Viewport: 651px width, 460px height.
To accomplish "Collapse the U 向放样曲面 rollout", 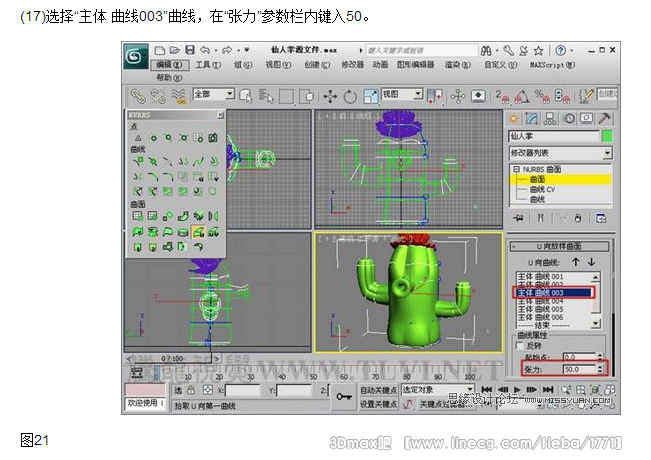I will coord(559,247).
